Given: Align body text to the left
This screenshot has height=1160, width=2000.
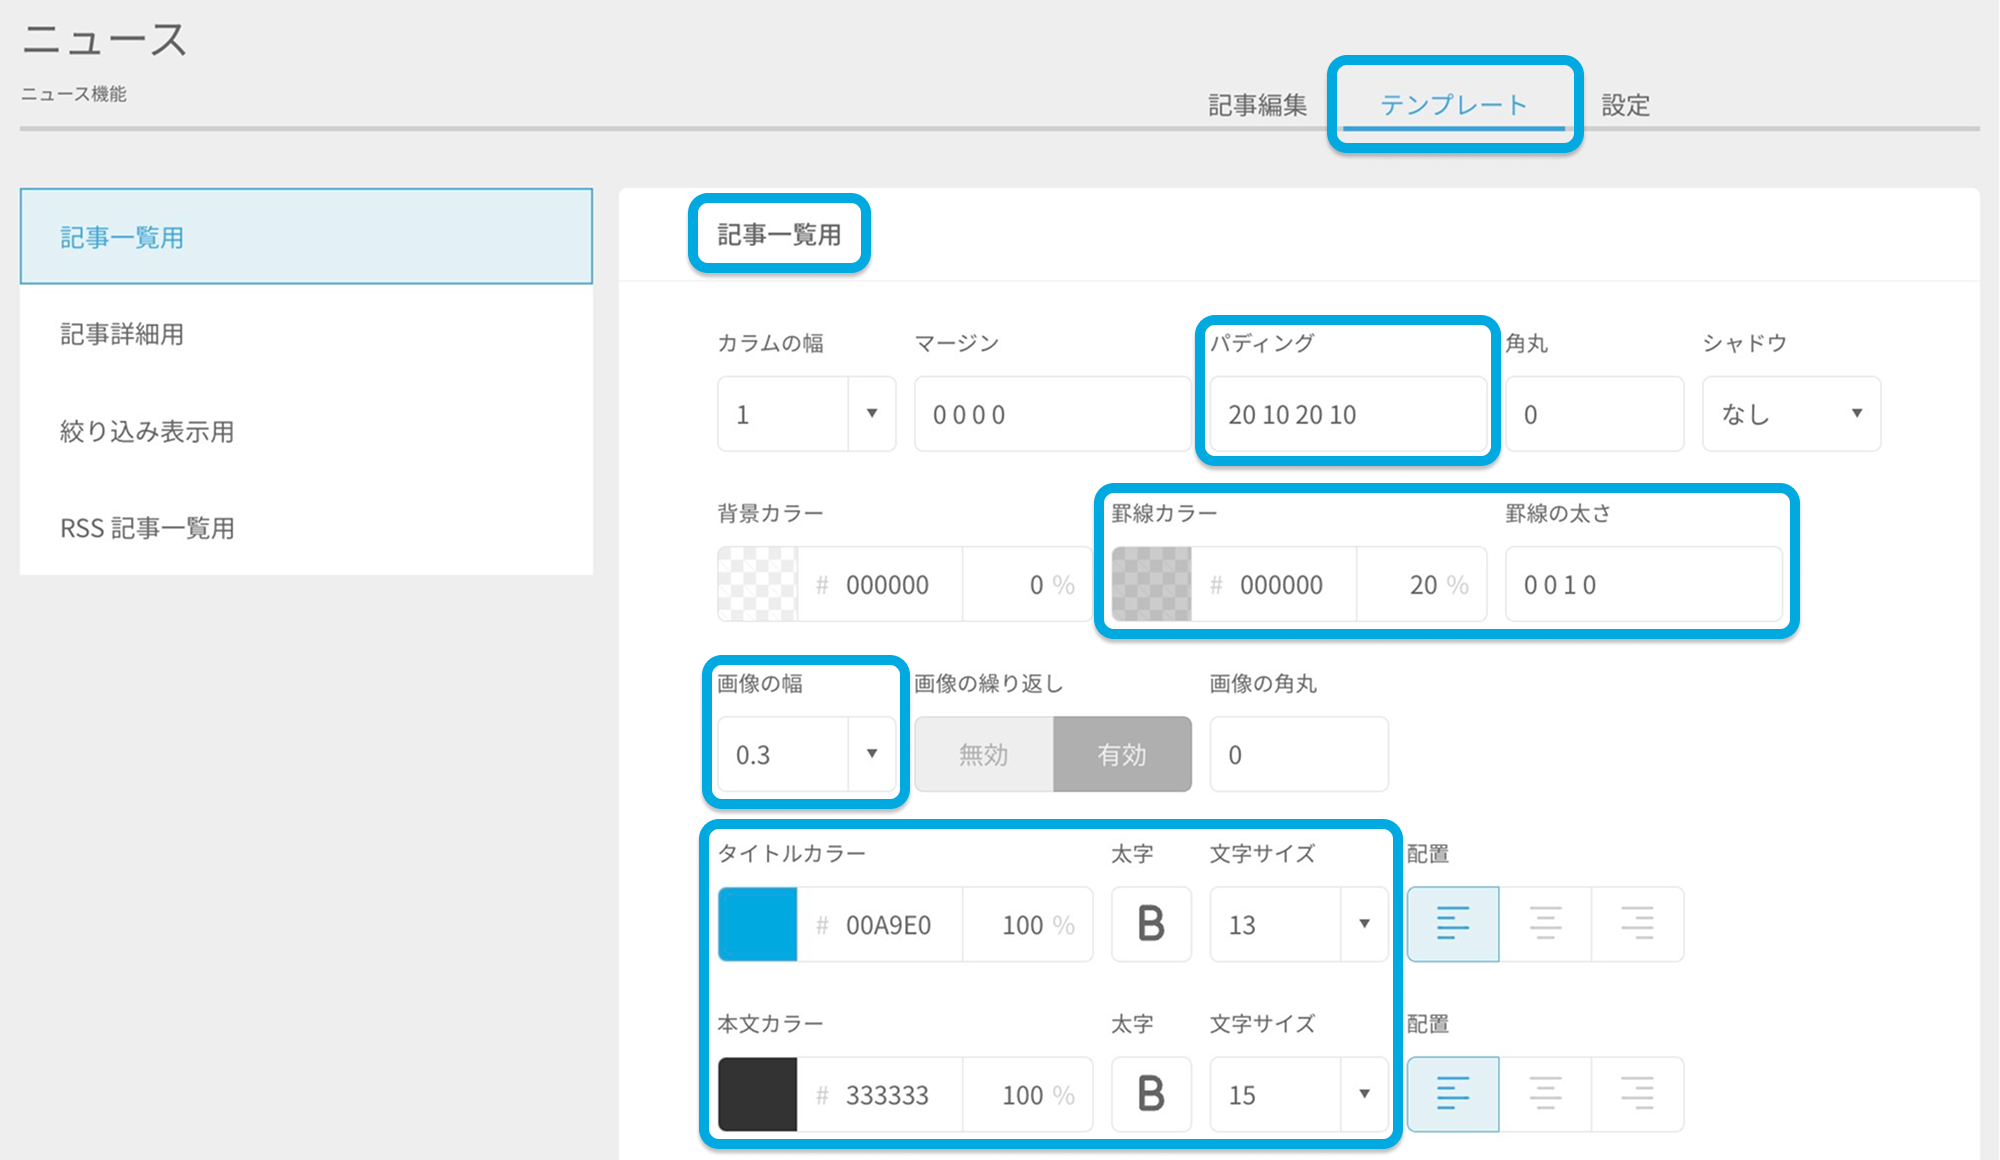Looking at the screenshot, I should 1453,1094.
